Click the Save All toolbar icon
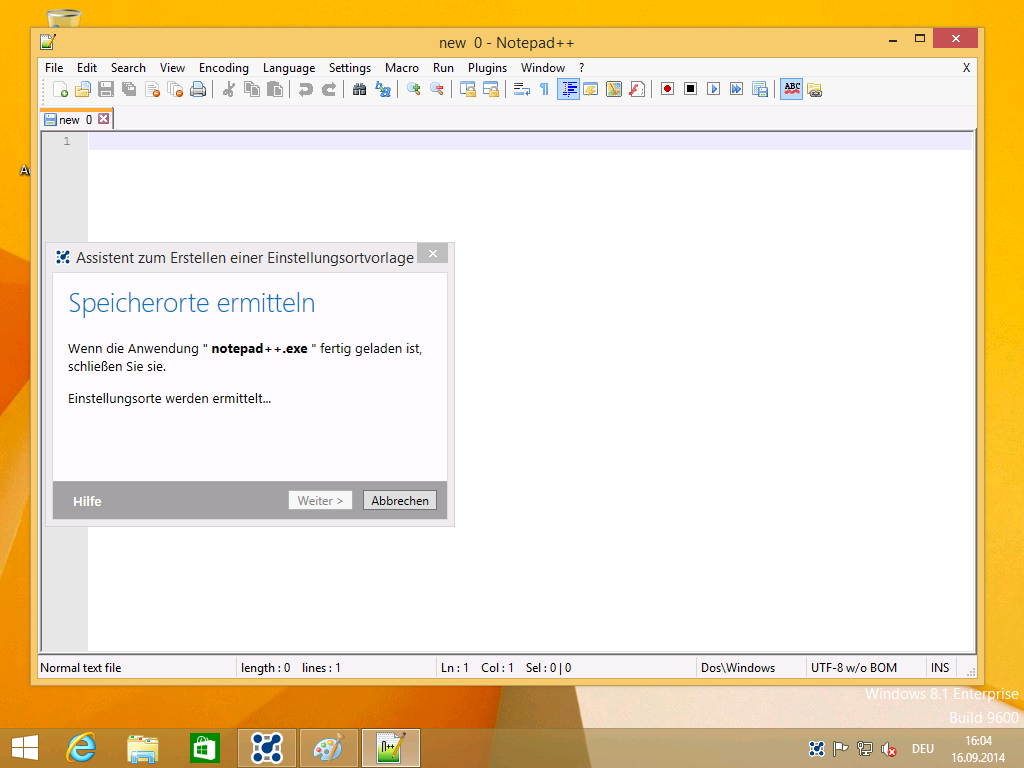The height and width of the screenshot is (768, 1024). [x=129, y=89]
